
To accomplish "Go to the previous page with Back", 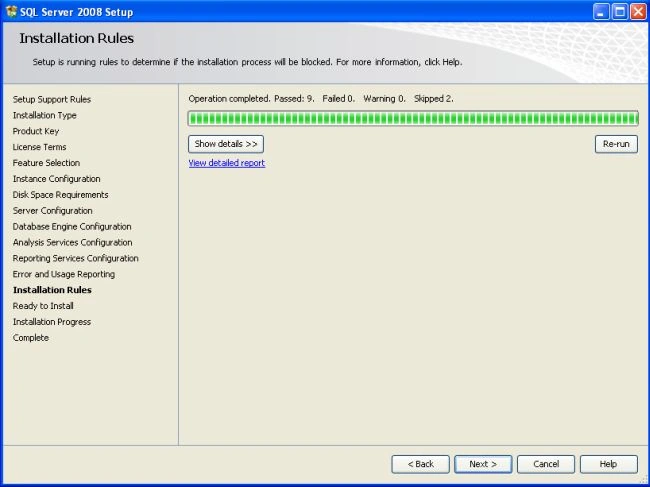I will tap(420, 464).
